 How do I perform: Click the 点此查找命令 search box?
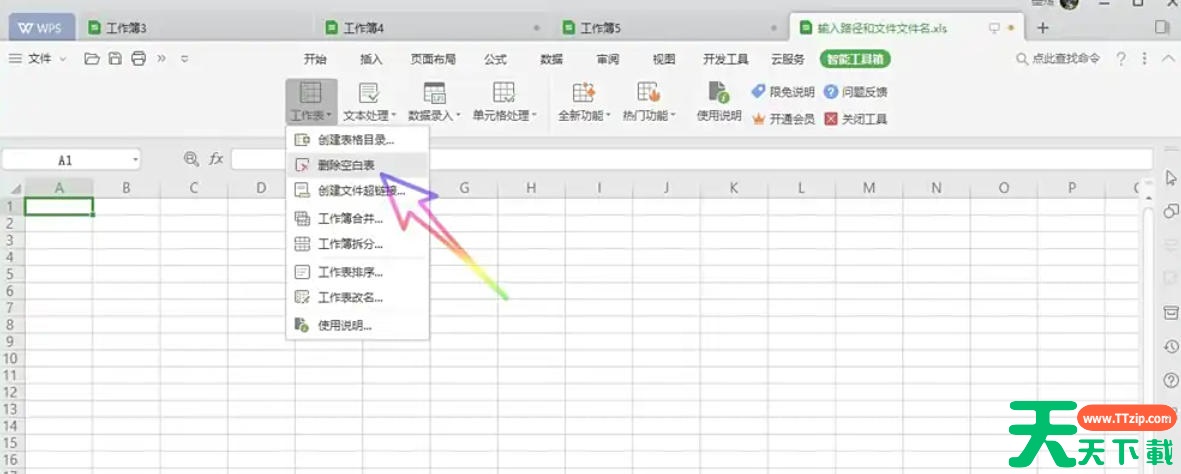point(1059,59)
